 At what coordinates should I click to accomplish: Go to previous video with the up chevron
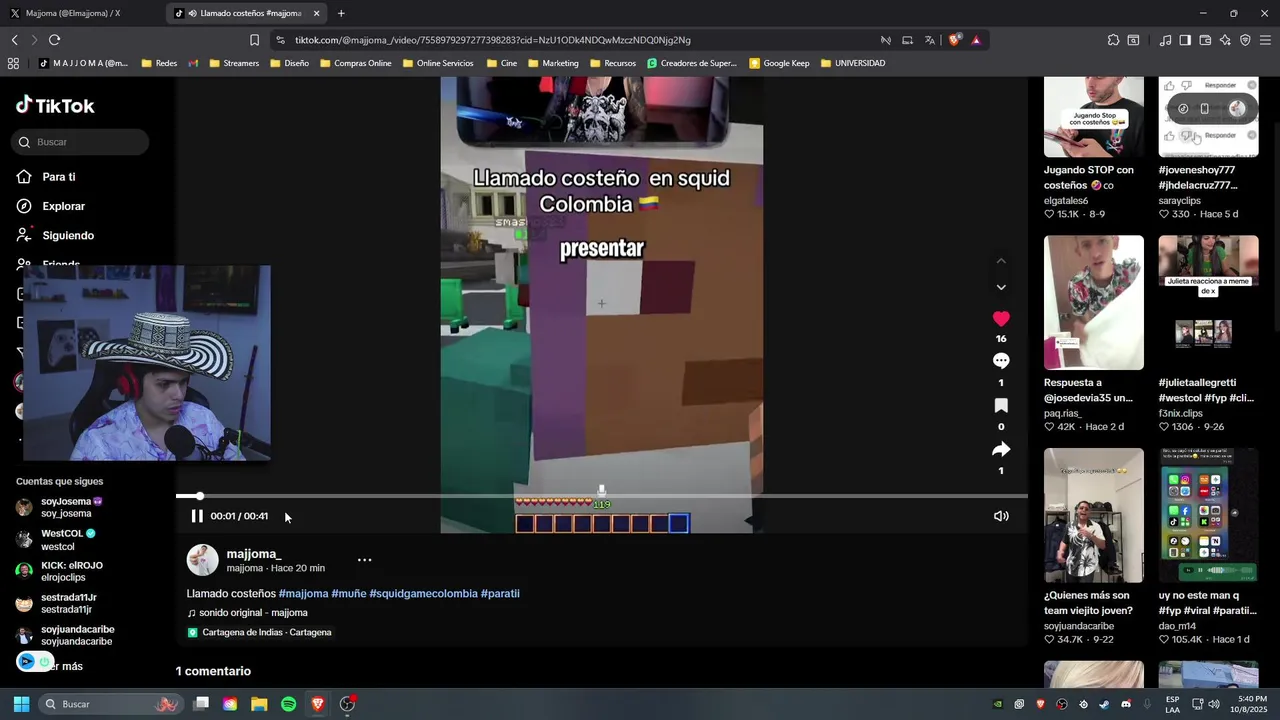coord(1001,261)
